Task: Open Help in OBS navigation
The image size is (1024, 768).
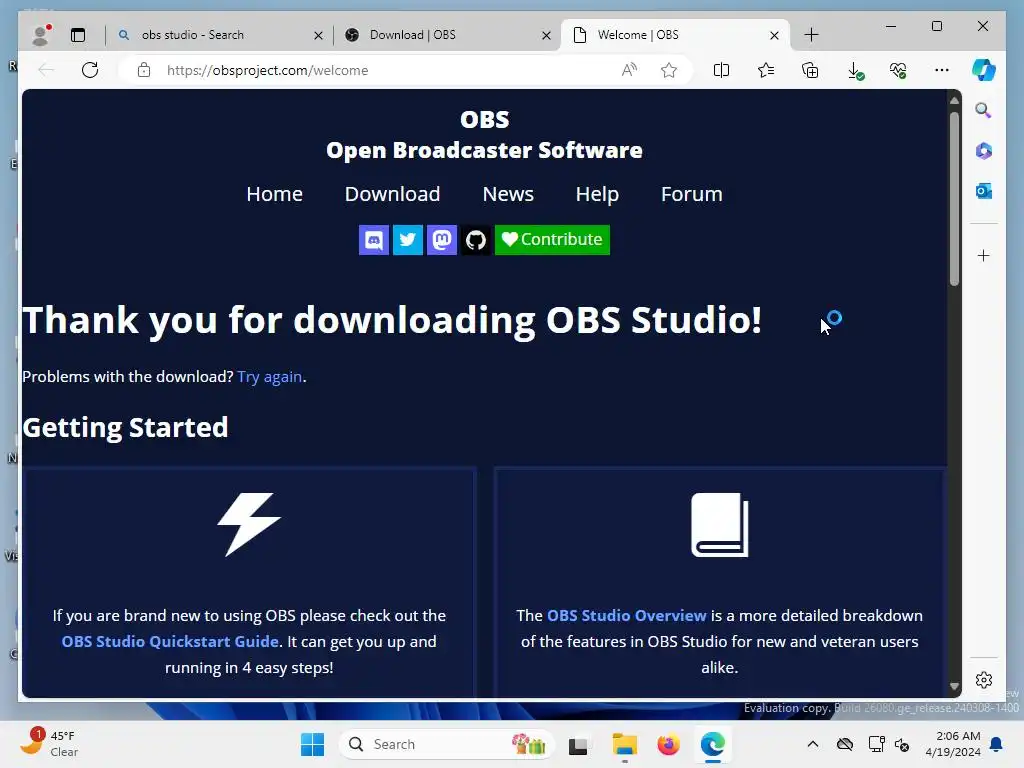Action: (x=597, y=194)
